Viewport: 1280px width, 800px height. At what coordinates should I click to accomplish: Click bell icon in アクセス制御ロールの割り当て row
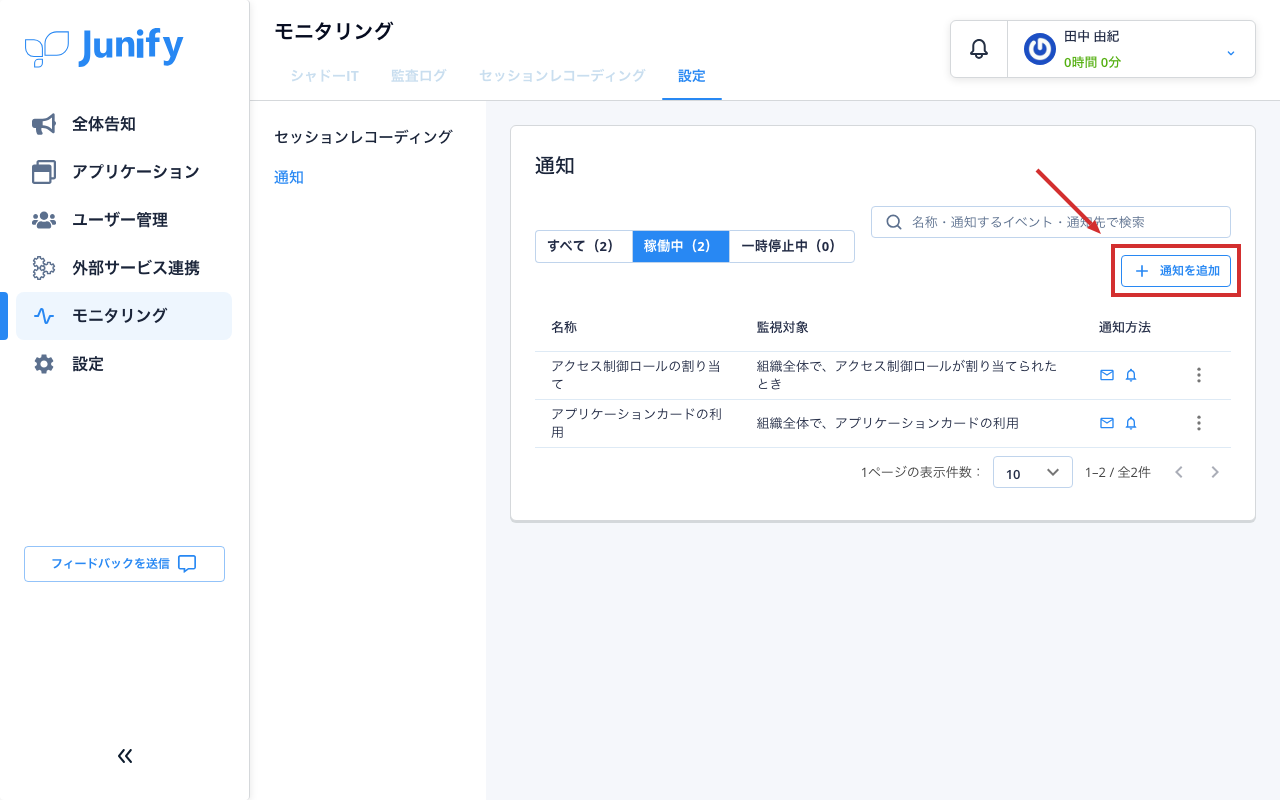pos(1131,375)
